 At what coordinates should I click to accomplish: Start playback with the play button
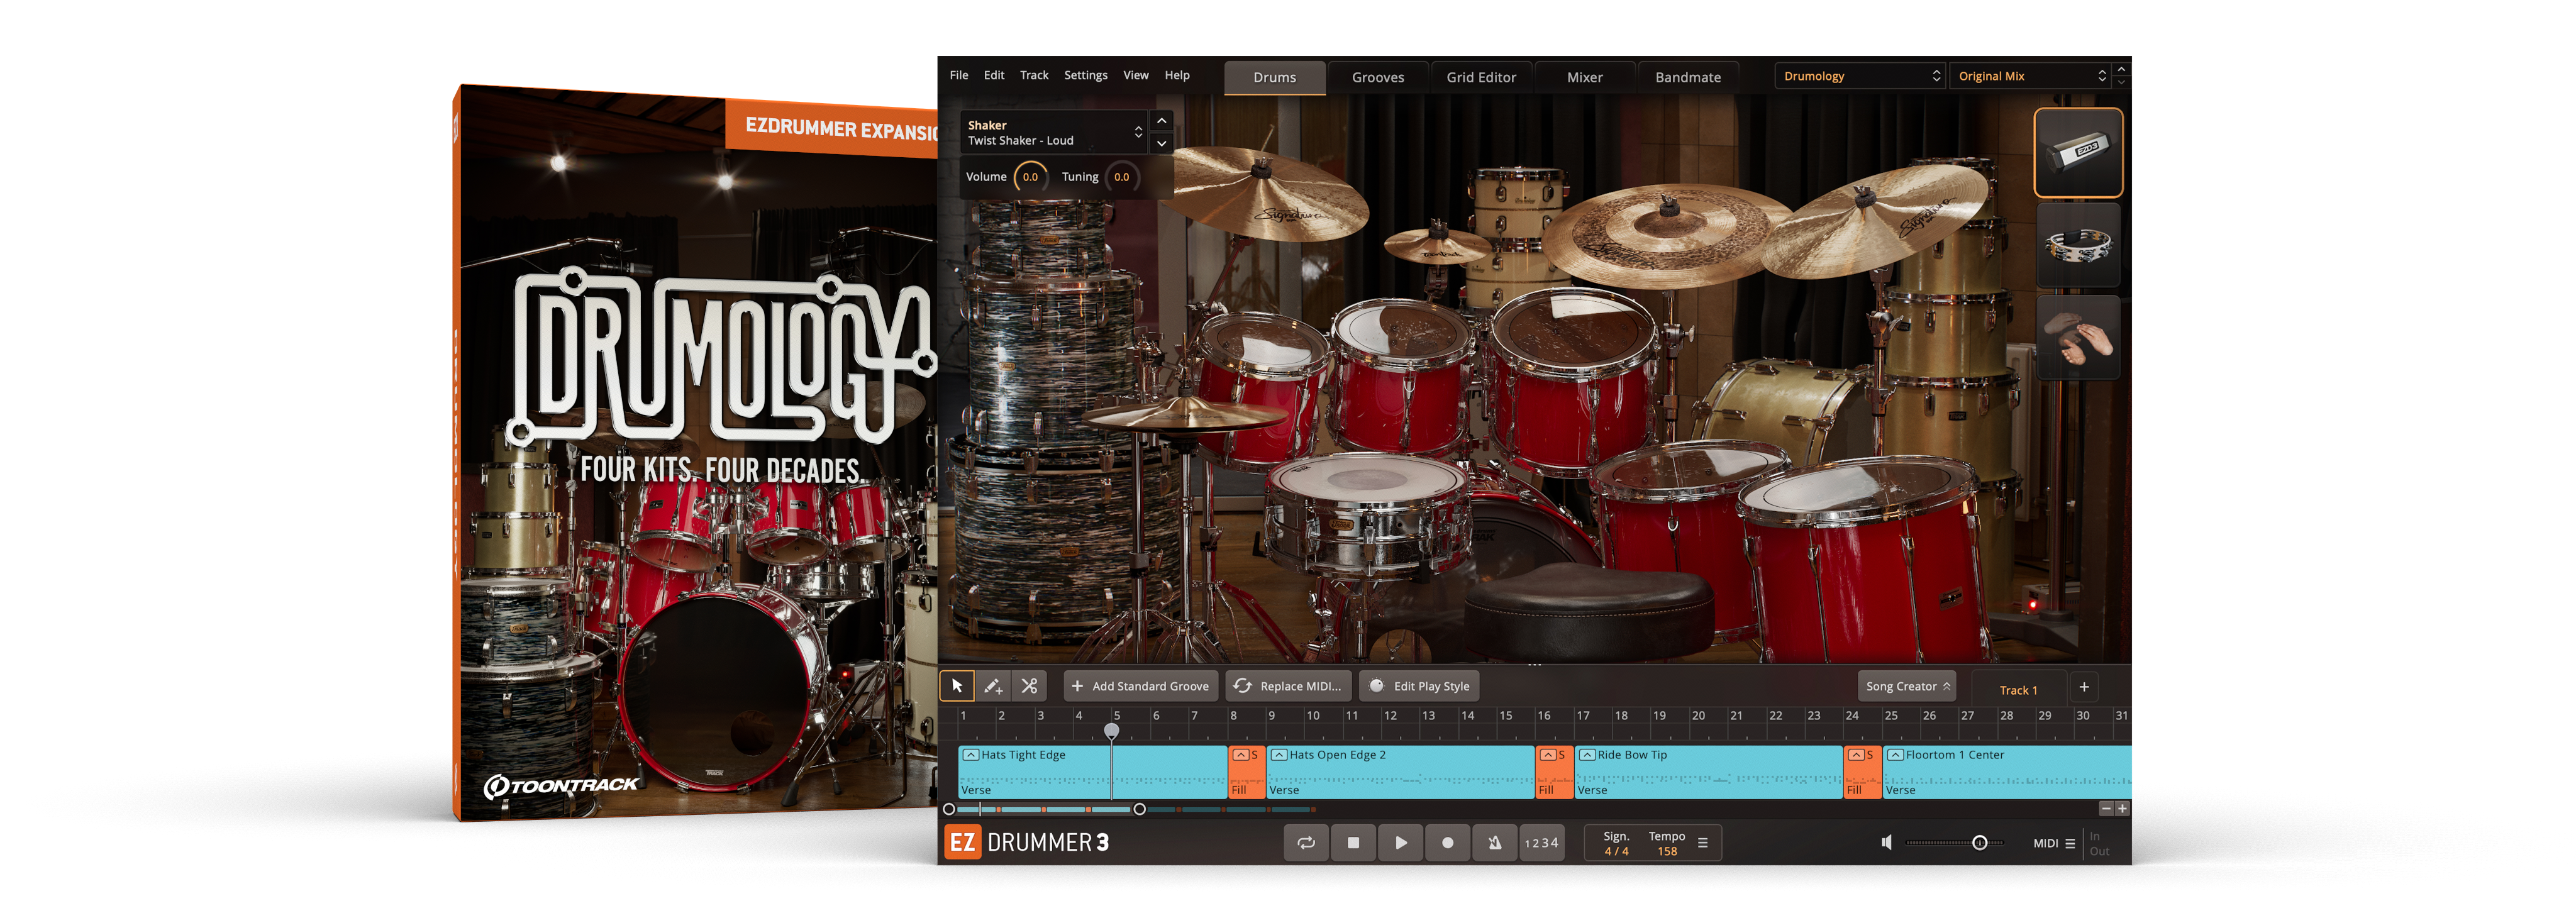click(1400, 842)
